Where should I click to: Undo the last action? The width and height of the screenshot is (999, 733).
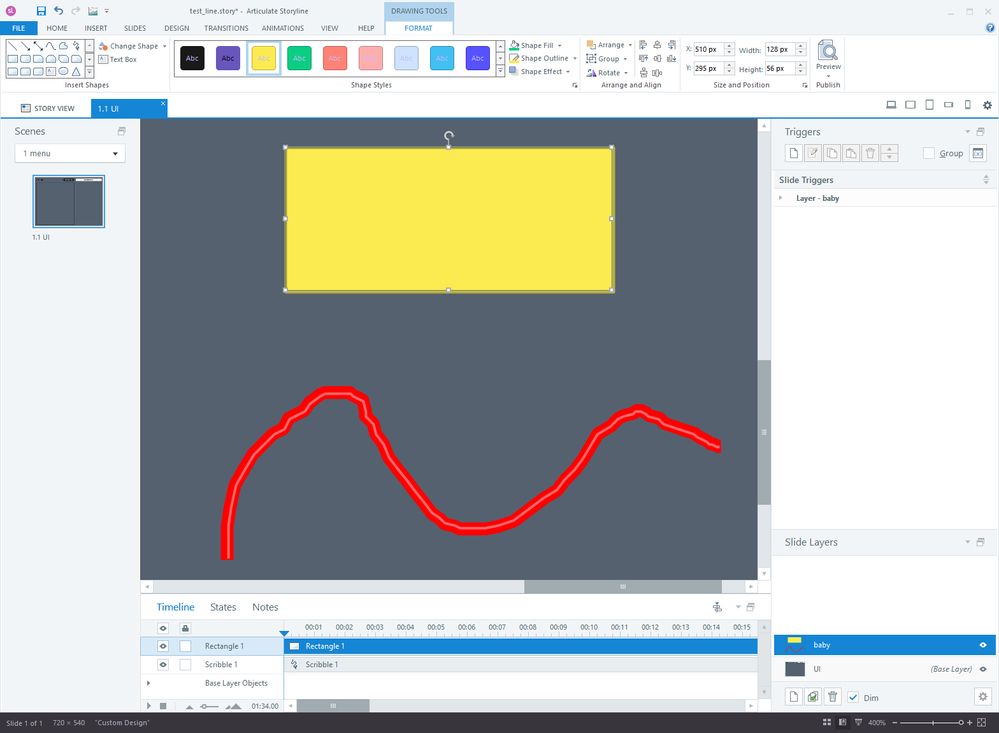click(x=59, y=11)
